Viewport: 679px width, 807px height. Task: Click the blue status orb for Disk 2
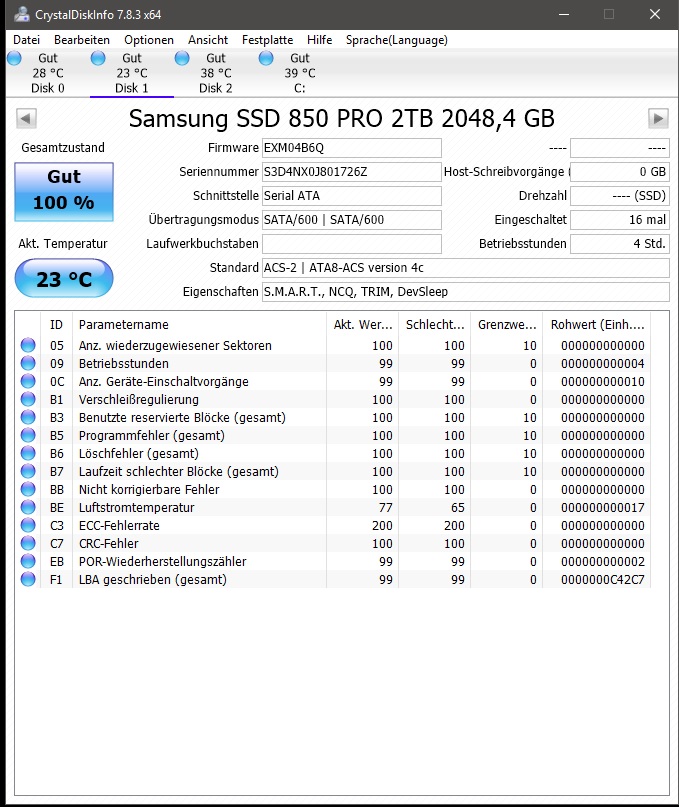click(x=182, y=58)
